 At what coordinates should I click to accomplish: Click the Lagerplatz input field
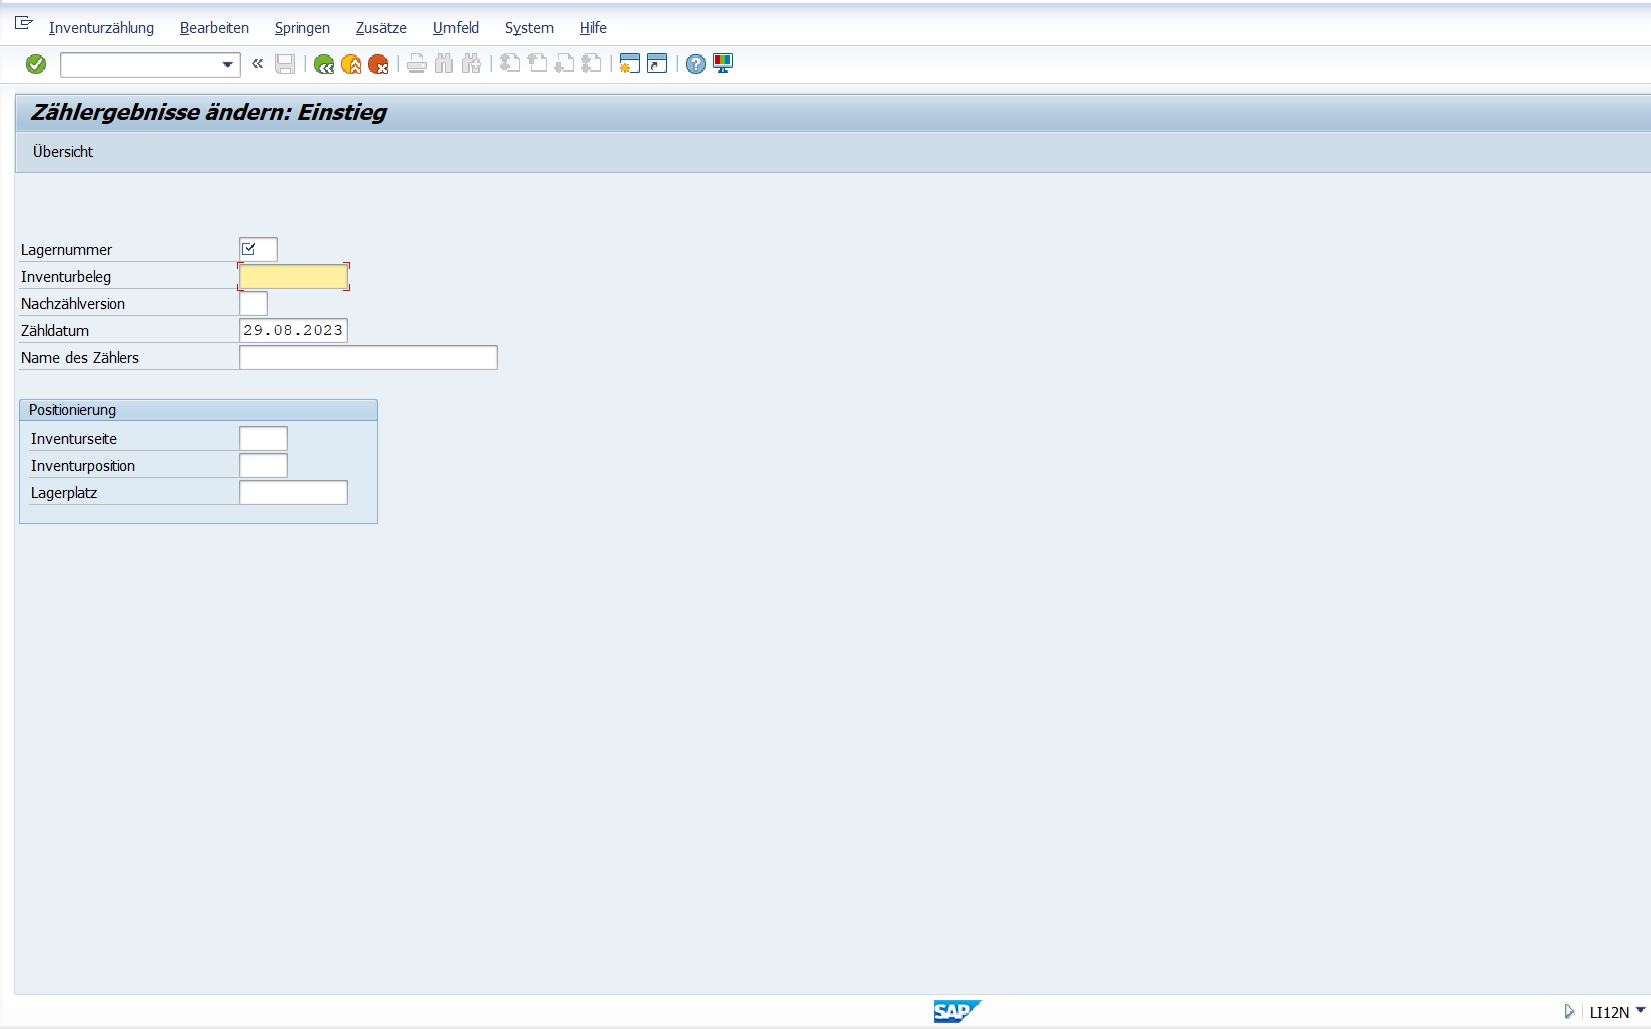(x=294, y=492)
